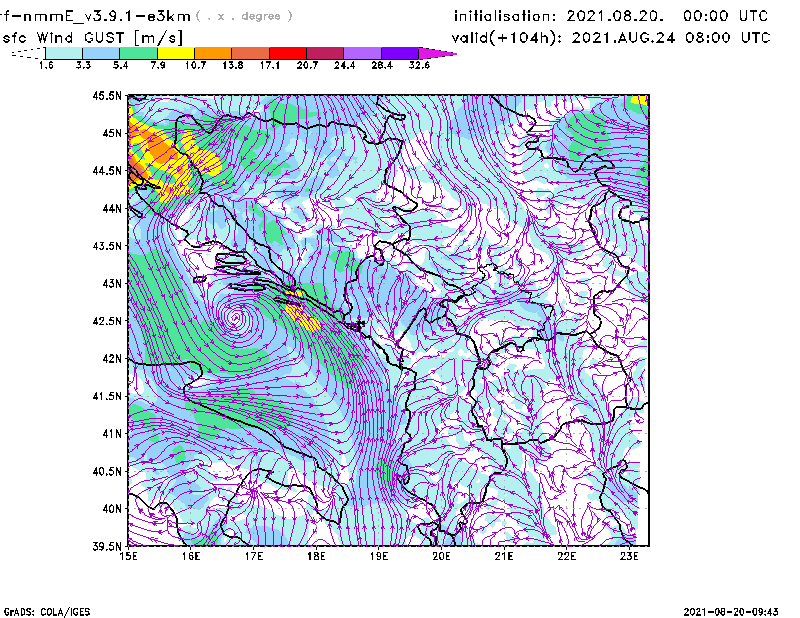Screen dimensions: 800x618
Task: Click the '39.5N' latitude label
Action: (108, 547)
